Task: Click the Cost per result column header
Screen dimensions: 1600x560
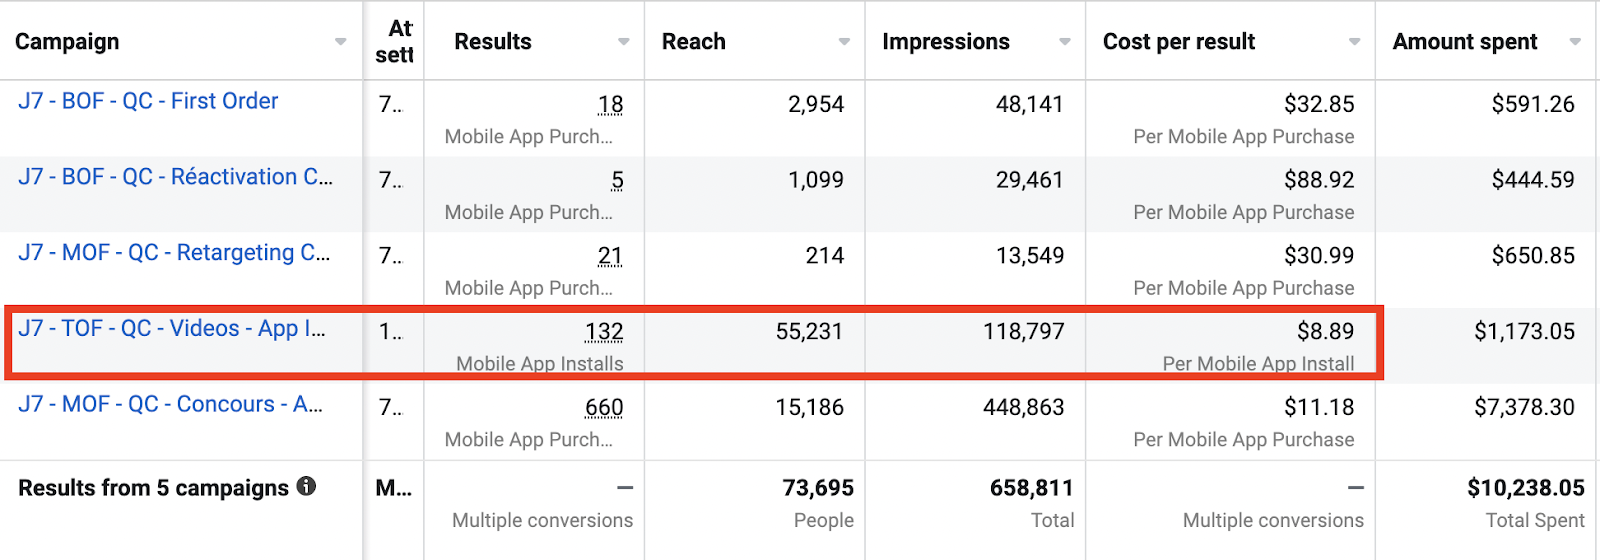Action: point(1179,42)
